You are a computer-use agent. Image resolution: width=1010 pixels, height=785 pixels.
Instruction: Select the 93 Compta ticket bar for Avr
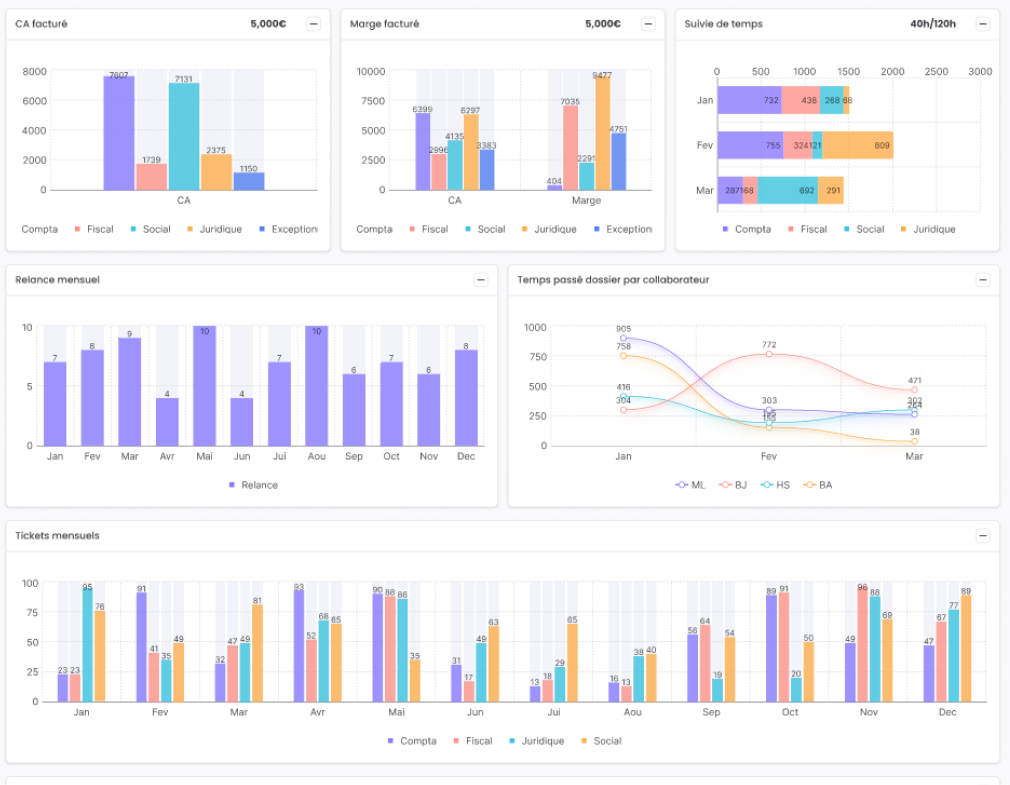299,646
